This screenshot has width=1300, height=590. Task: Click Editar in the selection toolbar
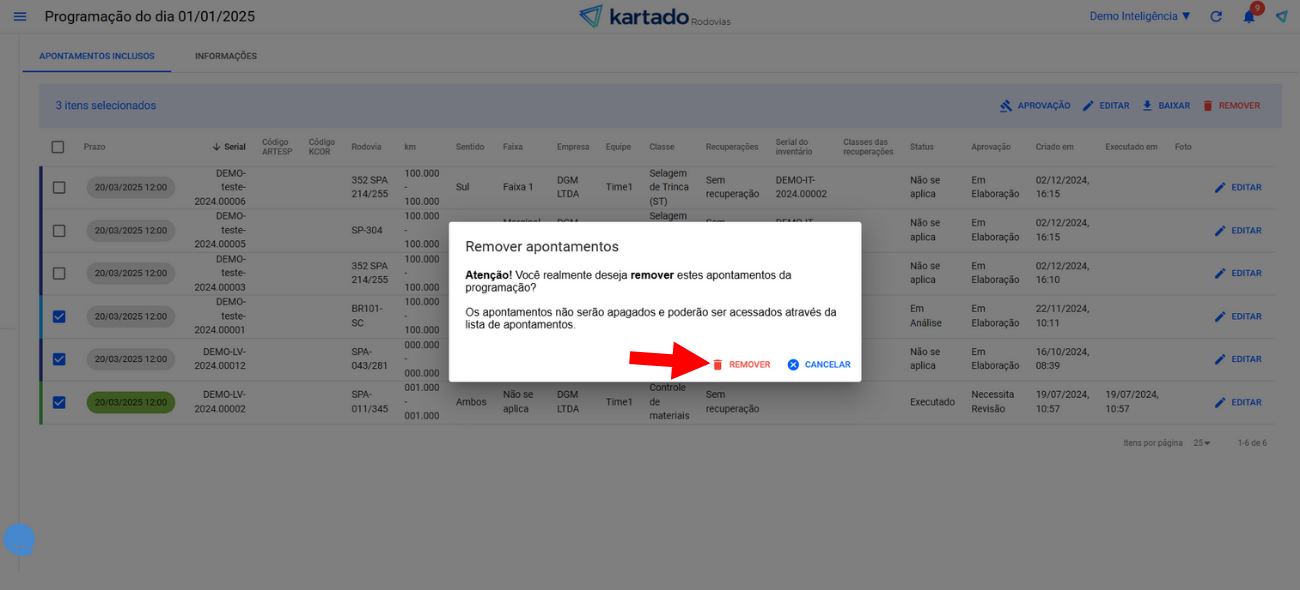point(1106,106)
